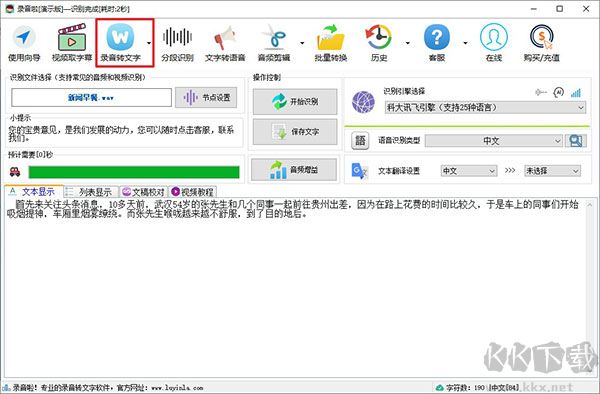Toggle the AI icon above the engine selector
Image resolution: width=600 pixels, height=394 pixels.
pos(559,92)
